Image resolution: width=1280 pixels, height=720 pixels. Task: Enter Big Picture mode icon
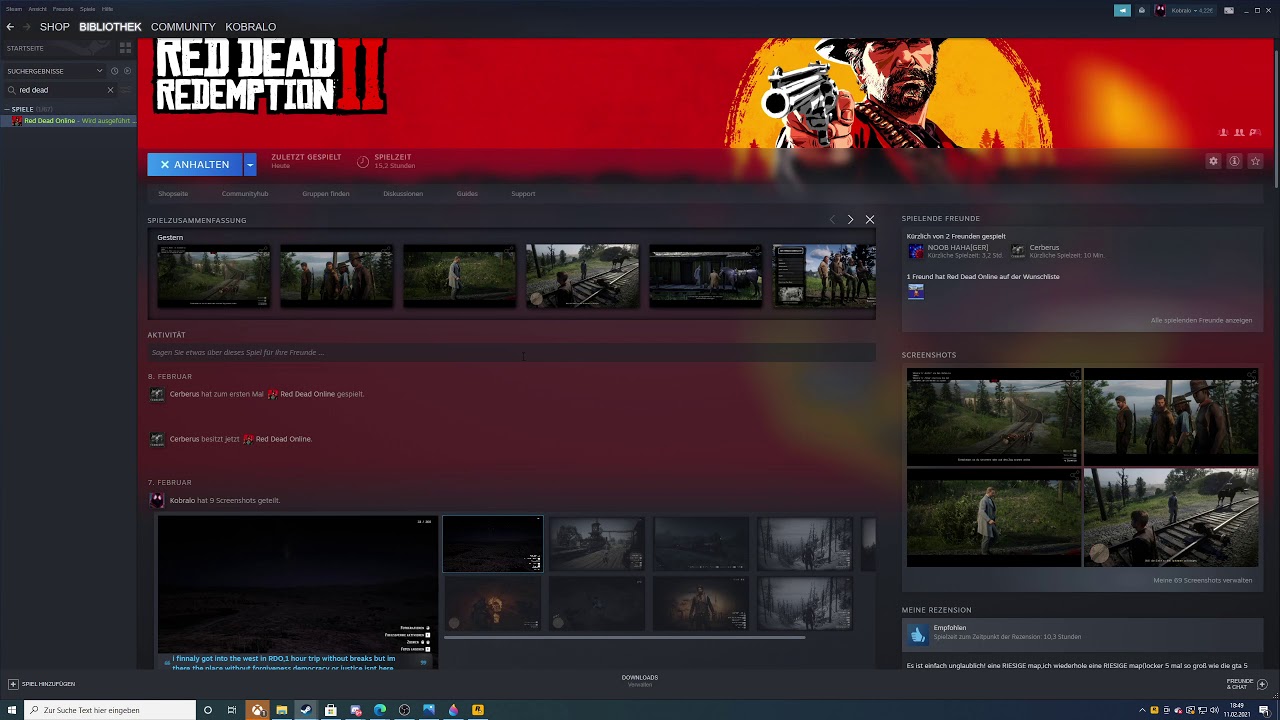tap(1228, 10)
